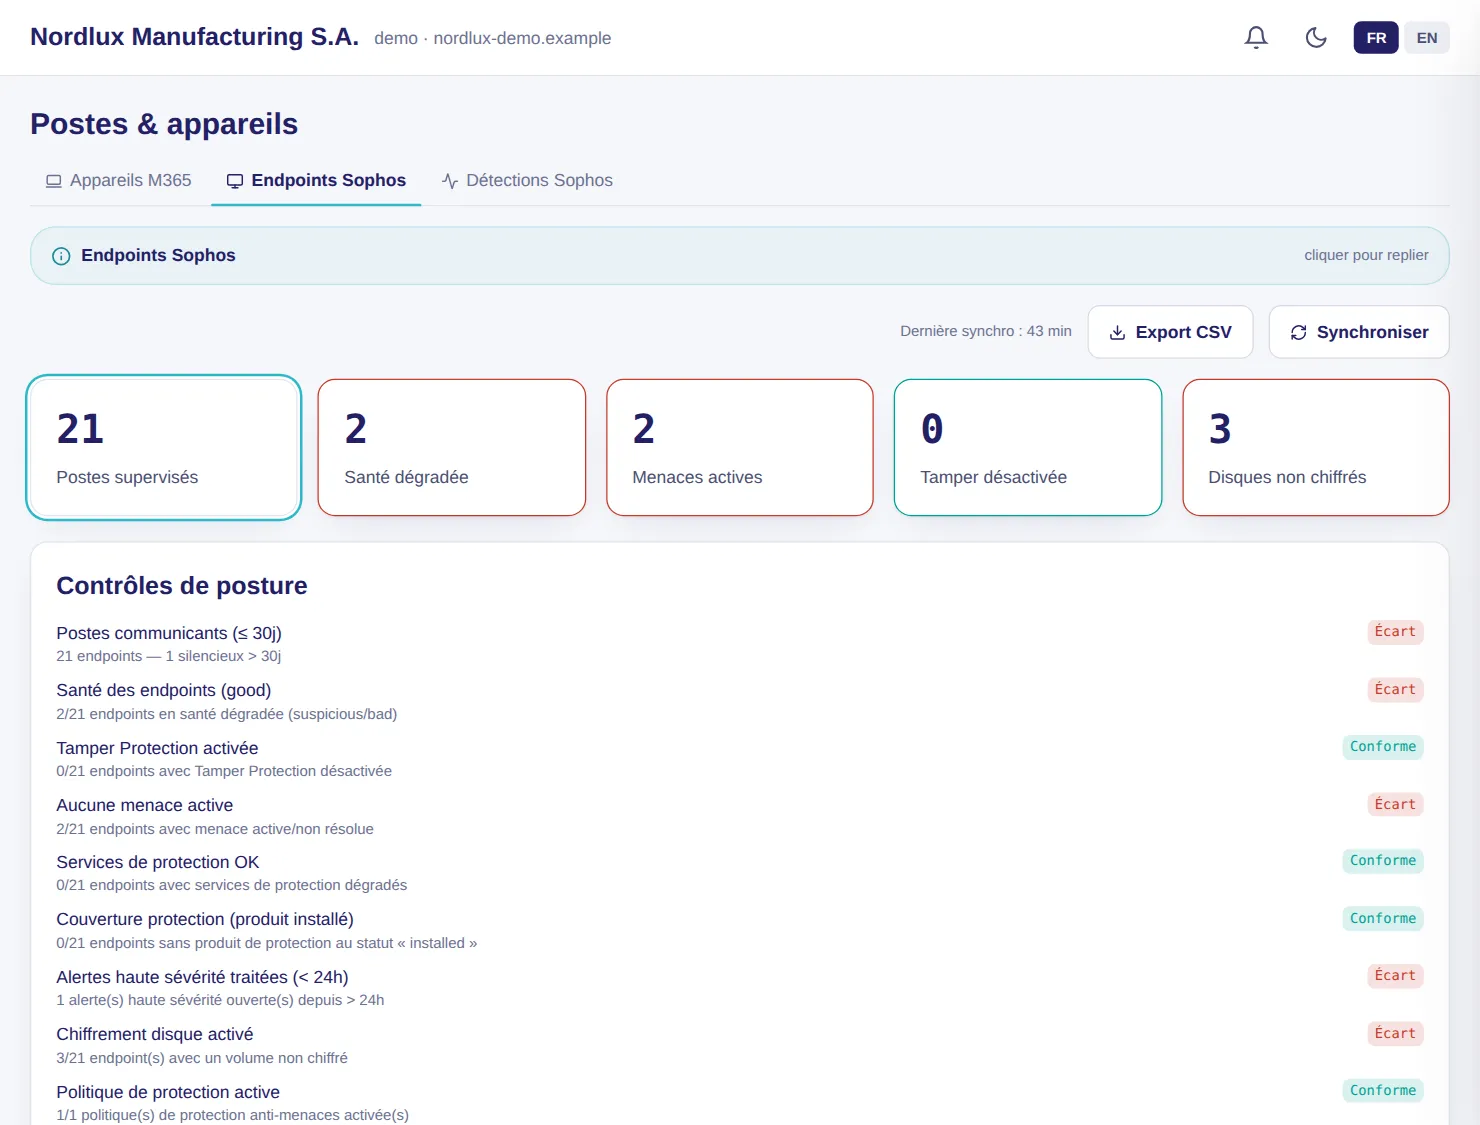The width and height of the screenshot is (1480, 1125).
Task: Click the Nordlux Manufacturing S.A. title
Action: (x=195, y=37)
